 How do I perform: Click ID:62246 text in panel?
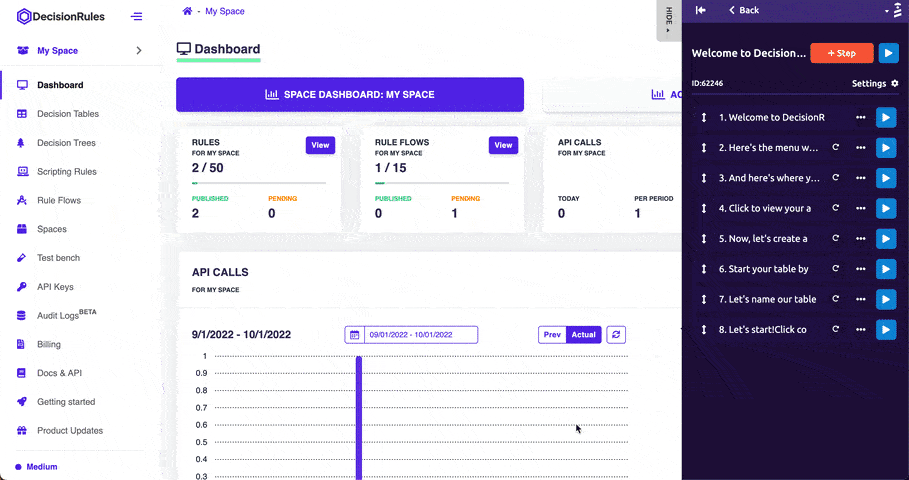pos(707,83)
